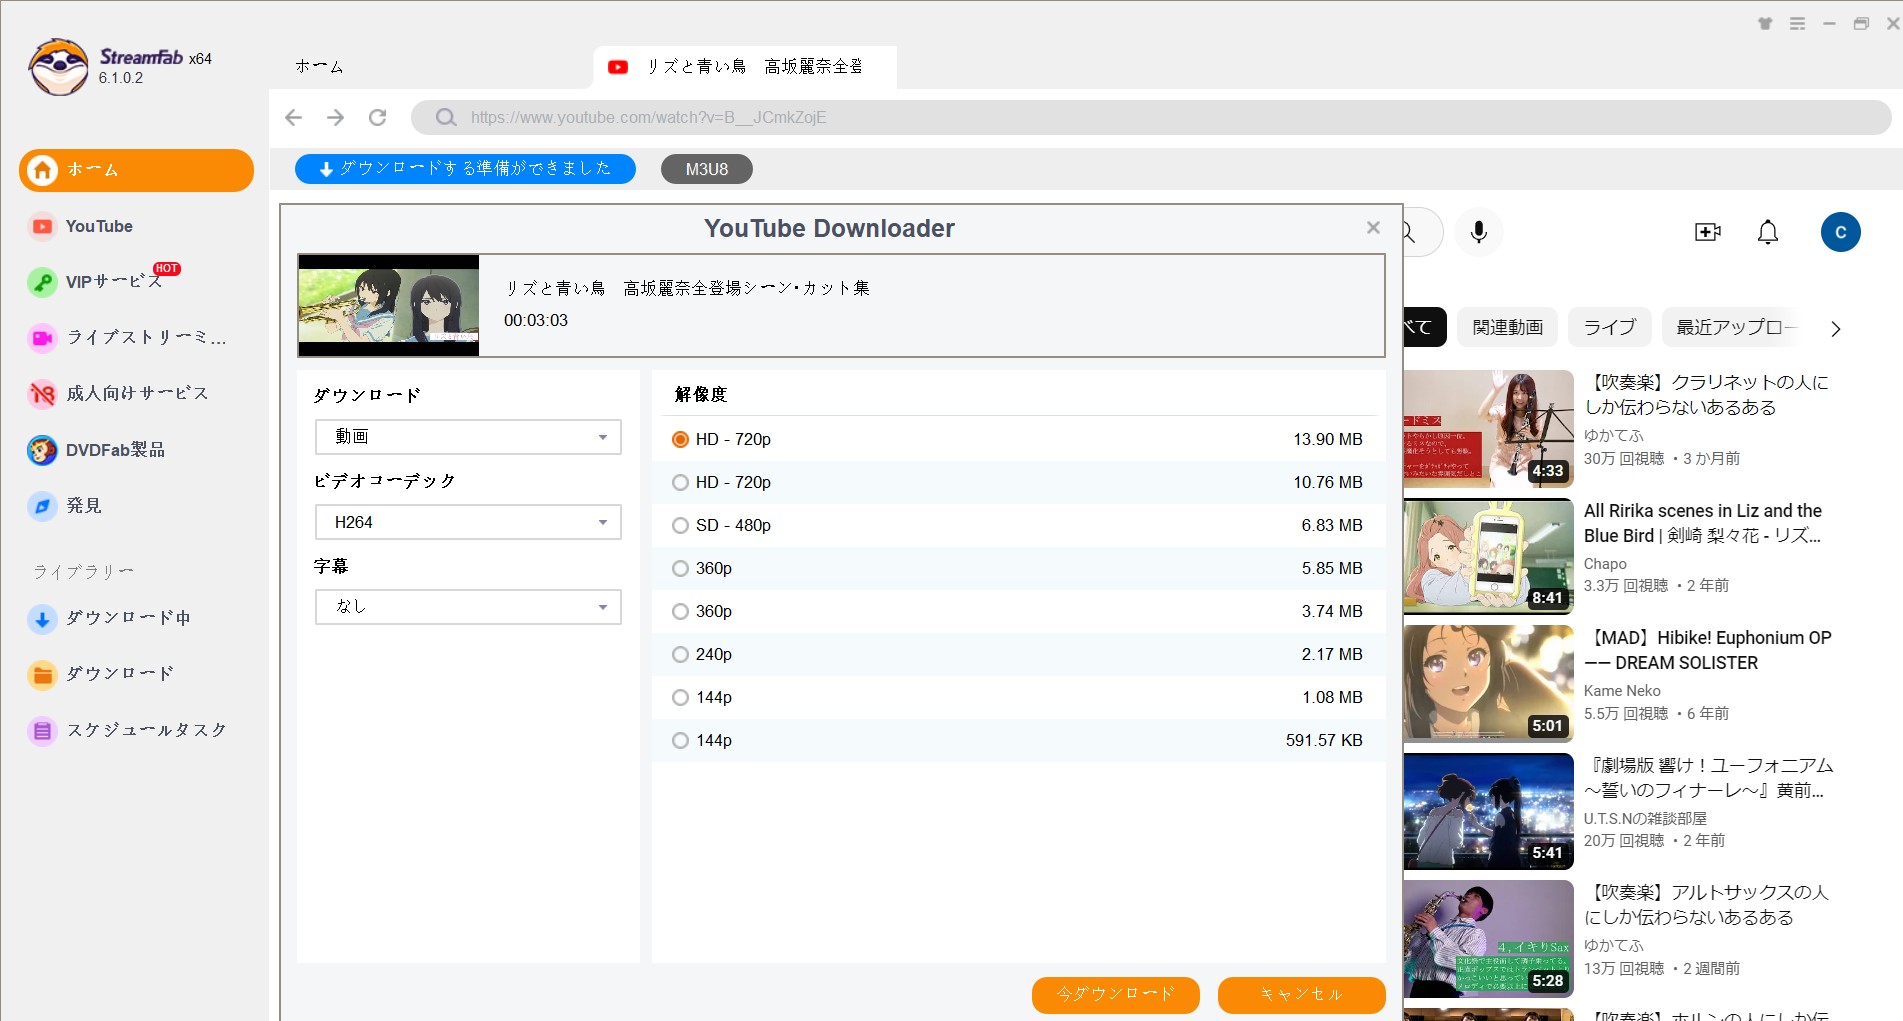Click the dialog video thumbnail preview
Image resolution: width=1903 pixels, height=1021 pixels.
coord(389,305)
